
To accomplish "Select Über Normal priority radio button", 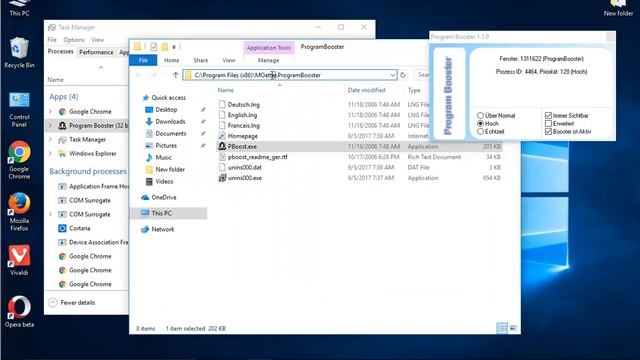I will click(480, 116).
